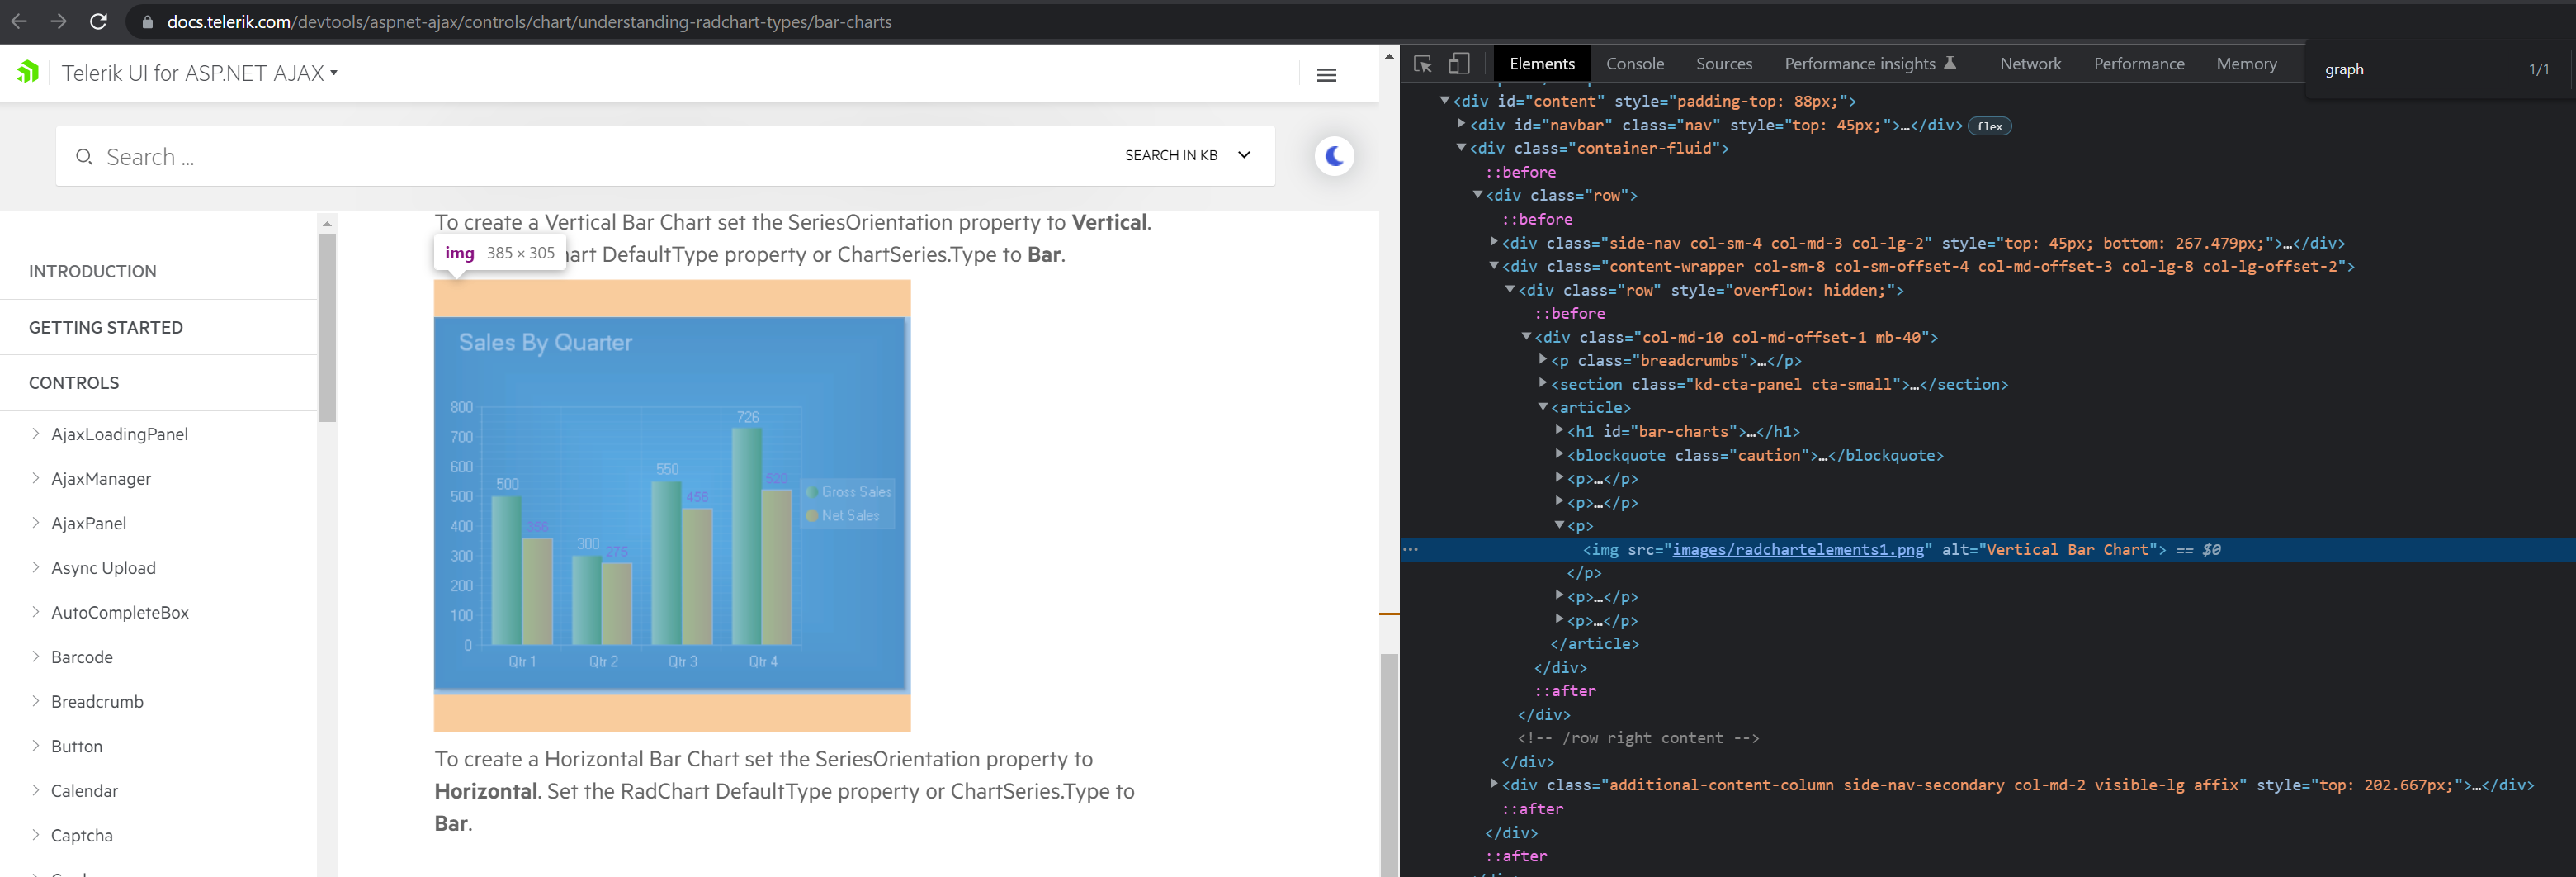Expand the additional-content-column div node
2576x877 pixels.
pos(1494,784)
